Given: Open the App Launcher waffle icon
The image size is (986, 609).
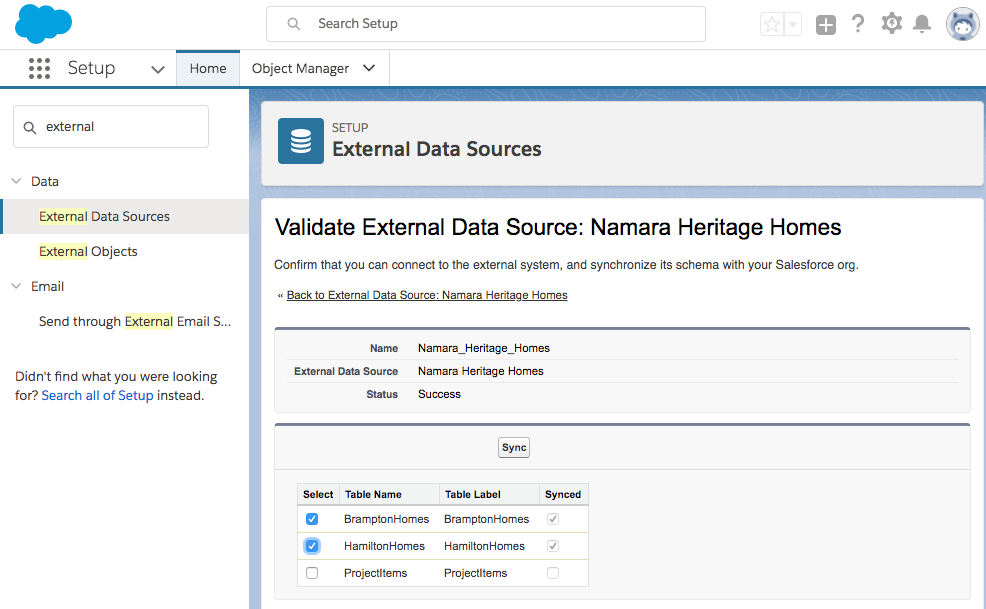Looking at the screenshot, I should pyautogui.click(x=39, y=68).
